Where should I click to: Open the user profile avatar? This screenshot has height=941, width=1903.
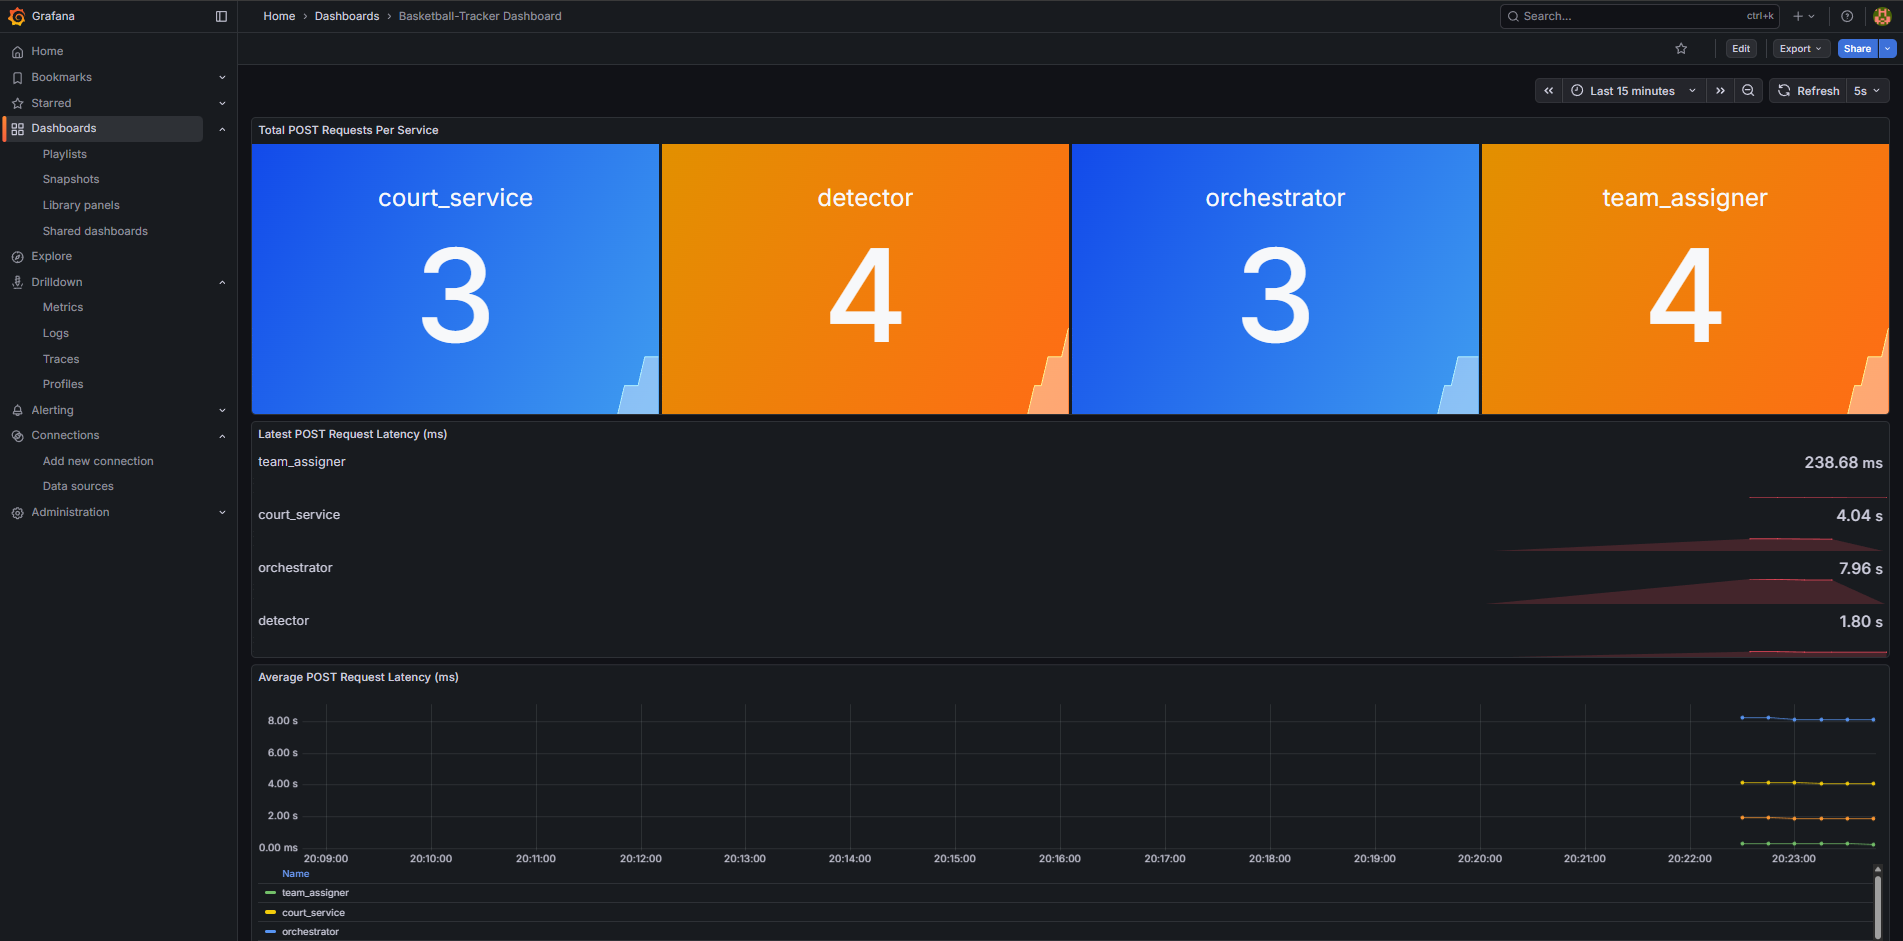click(x=1881, y=16)
